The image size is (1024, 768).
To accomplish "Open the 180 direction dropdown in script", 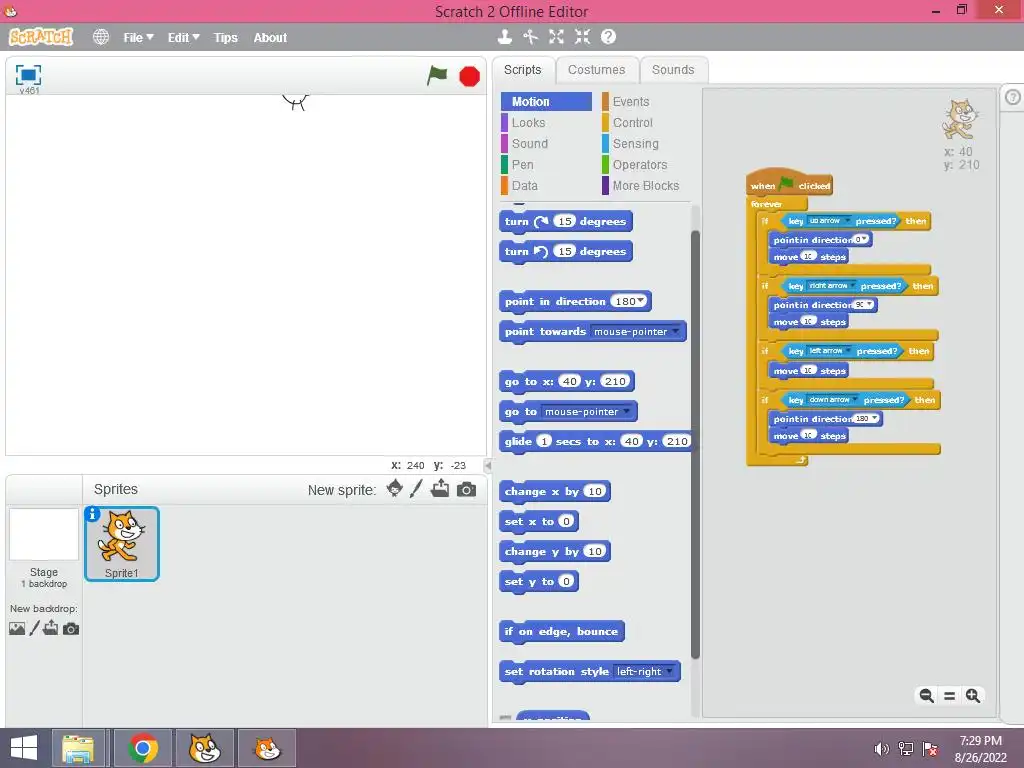I will point(874,419).
